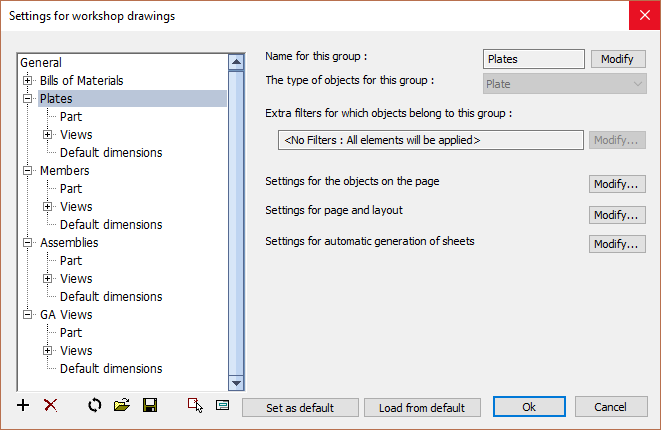
Task: Select Part under GA Views
Action: pos(71,333)
